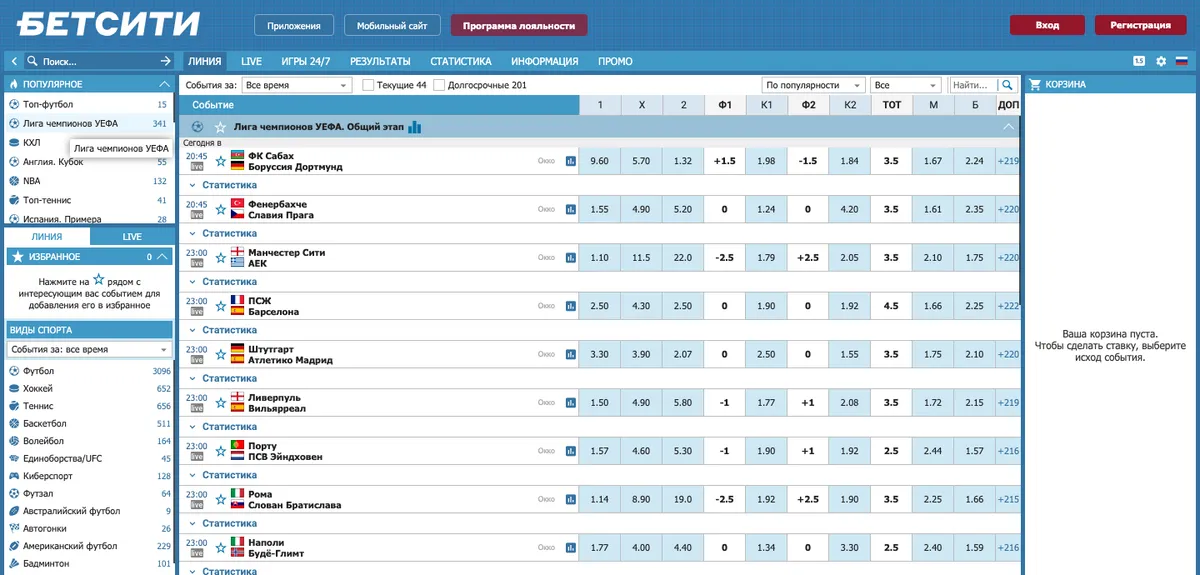Favorite the Лига чемпионов УЕФА league star
The image size is (1200, 575).
point(220,127)
